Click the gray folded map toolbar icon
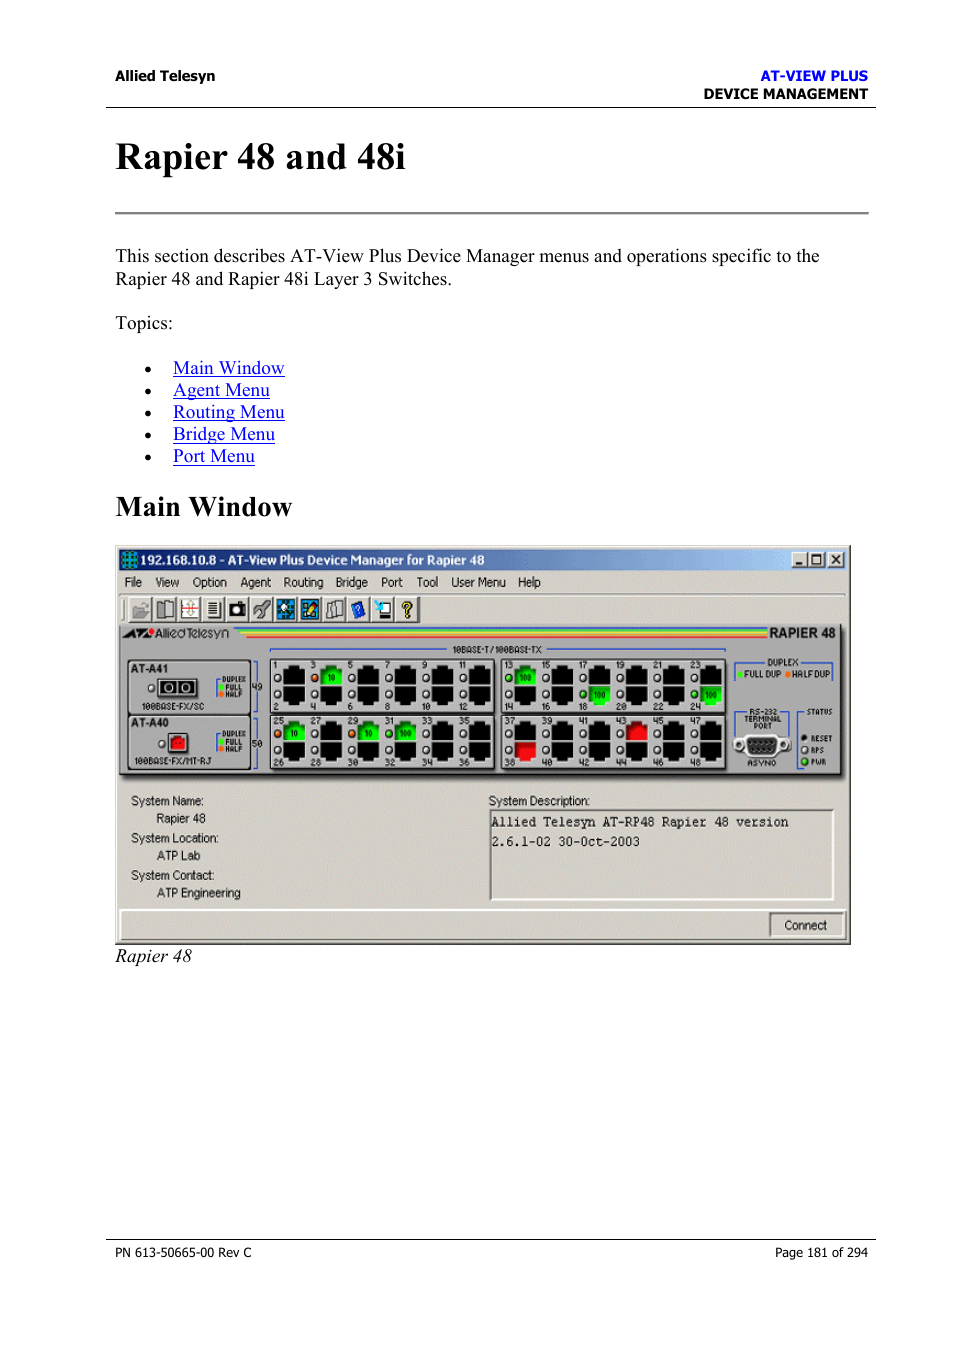The image size is (954, 1351). [334, 609]
